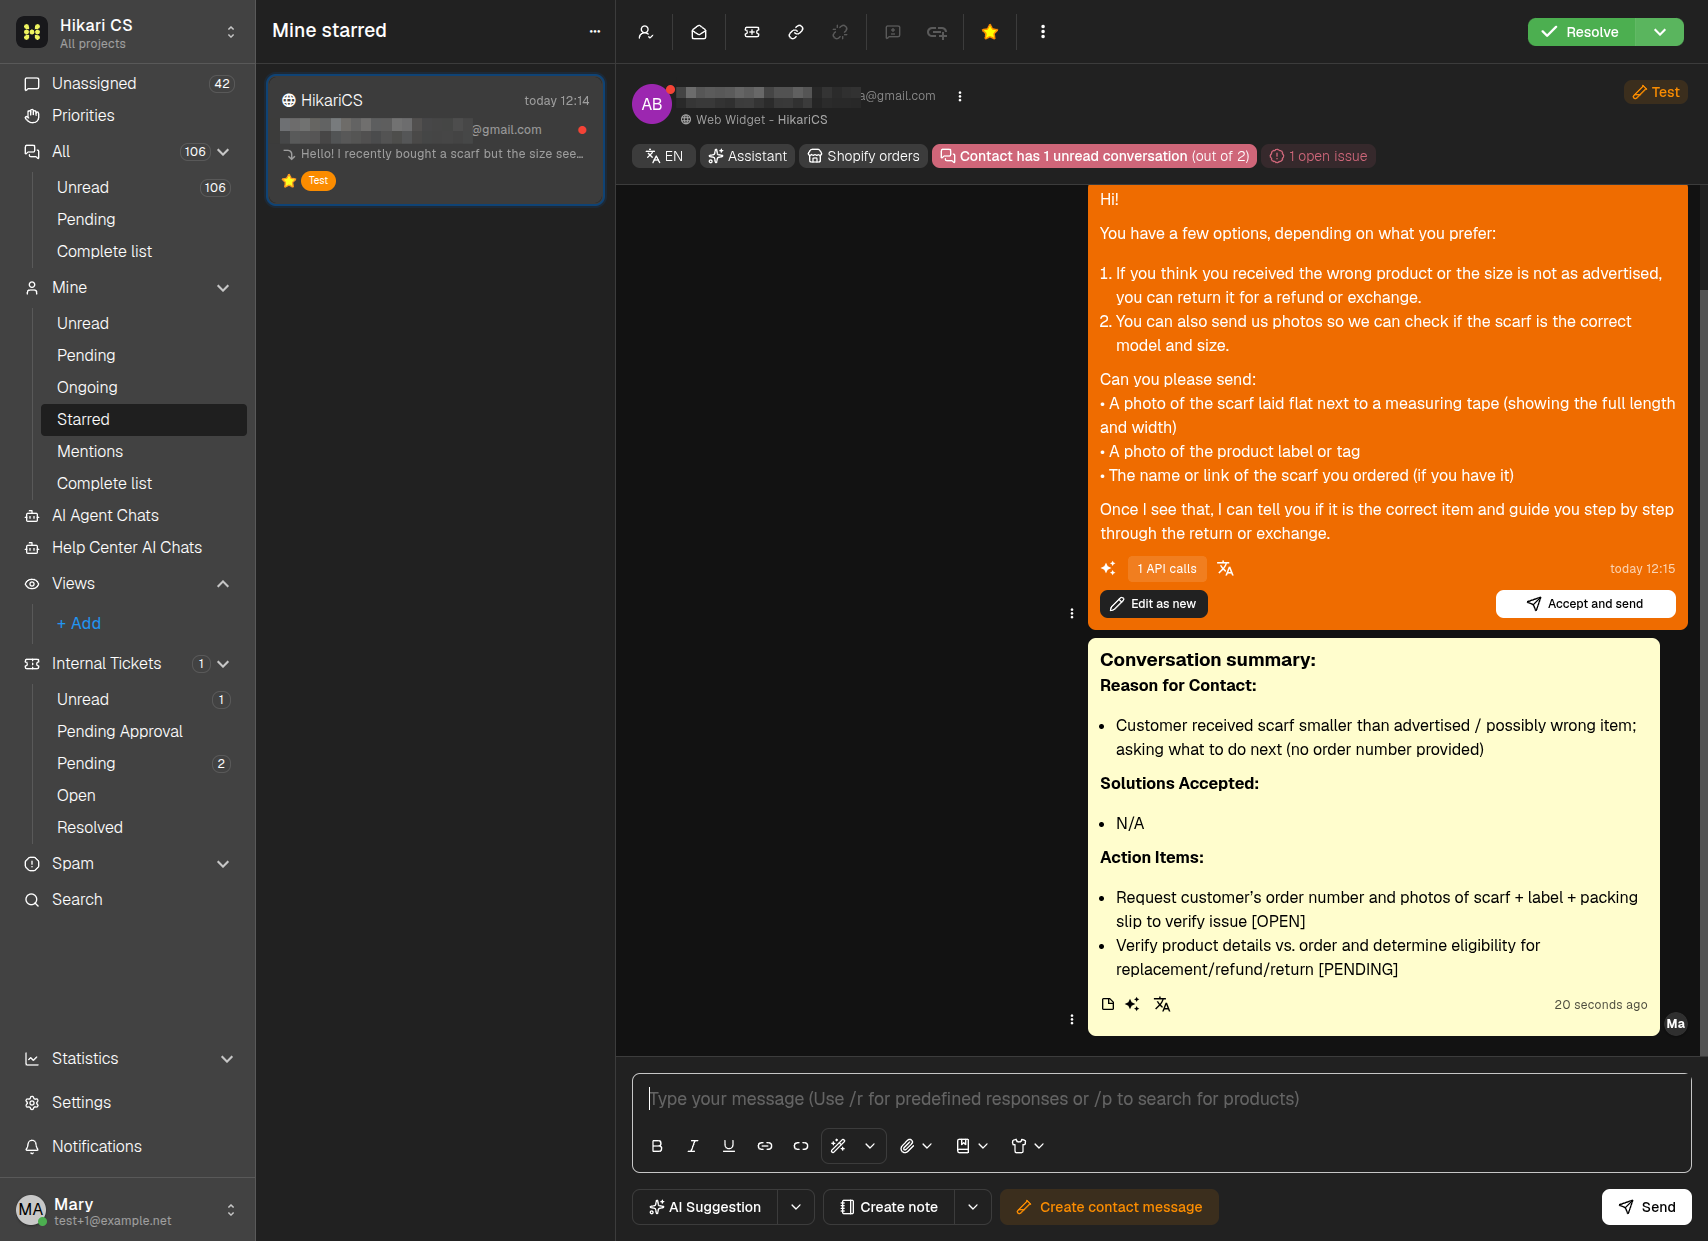The height and width of the screenshot is (1241, 1708).
Task: Expand the AI Suggestion dropdown arrow
Action: coord(796,1207)
